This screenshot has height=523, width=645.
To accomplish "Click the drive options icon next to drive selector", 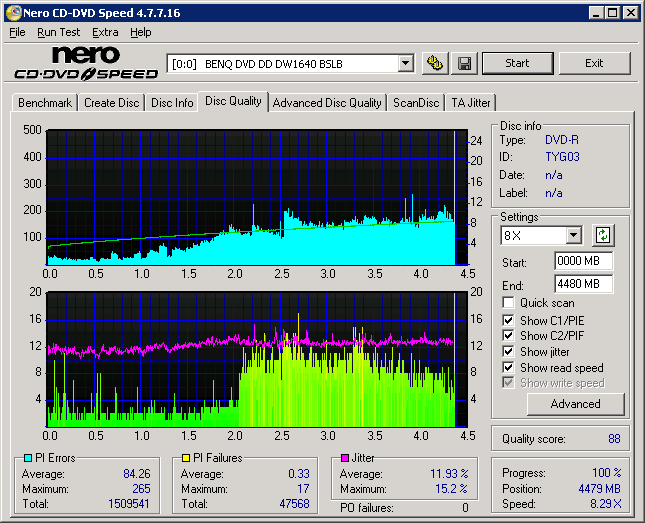I will [x=434, y=63].
